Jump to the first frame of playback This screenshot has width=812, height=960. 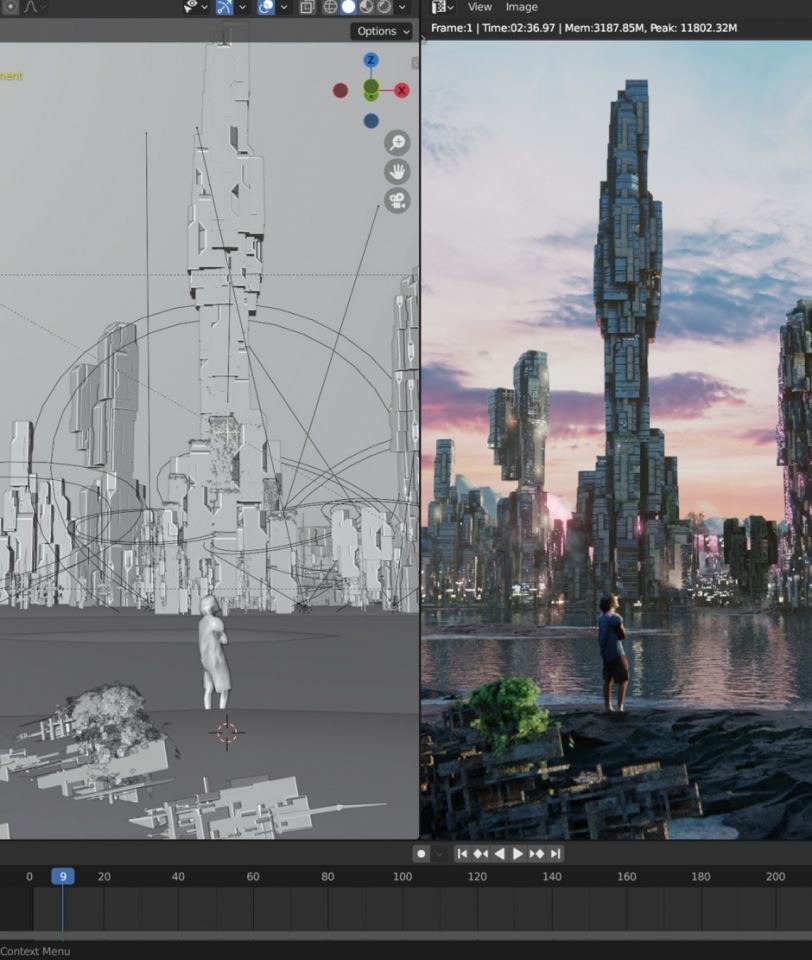462,853
